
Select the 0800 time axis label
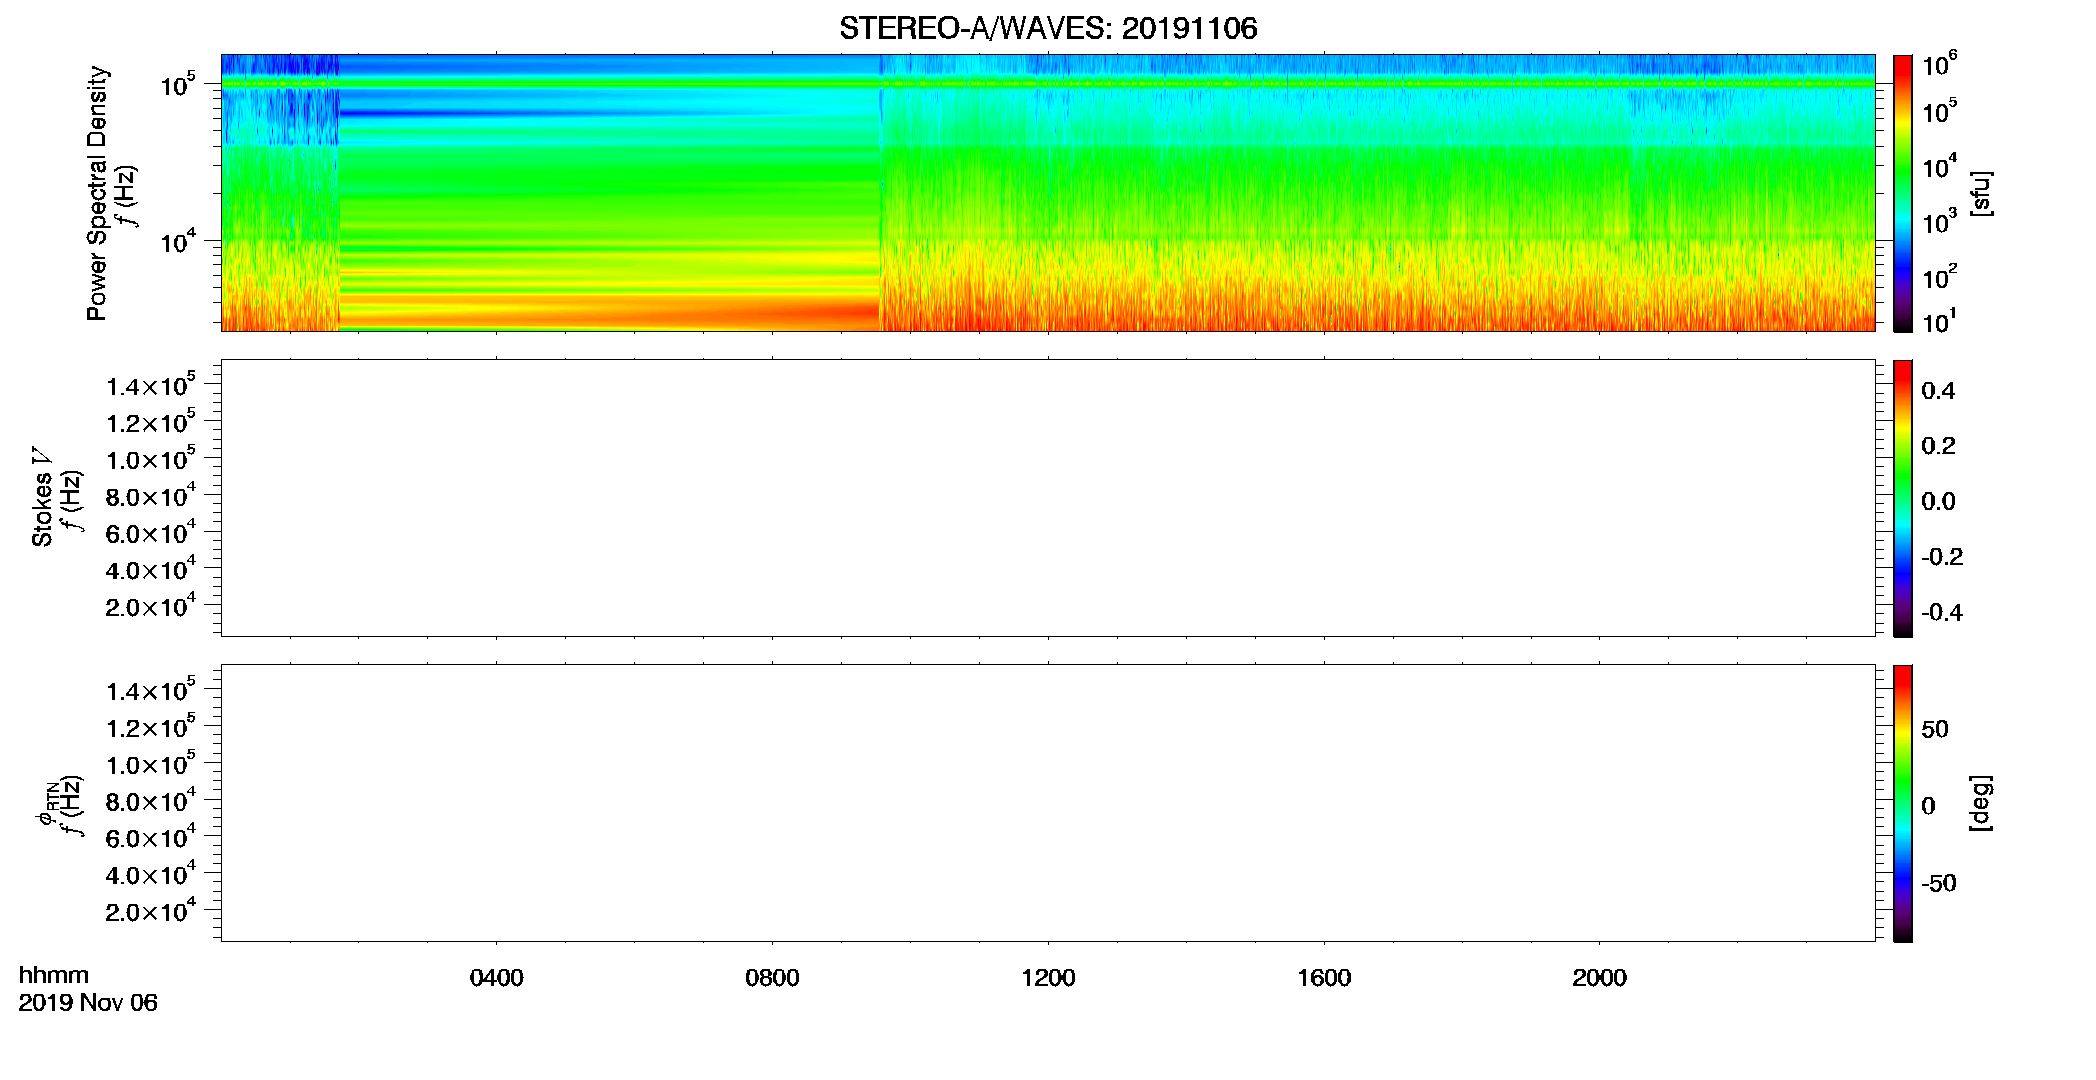point(772,978)
